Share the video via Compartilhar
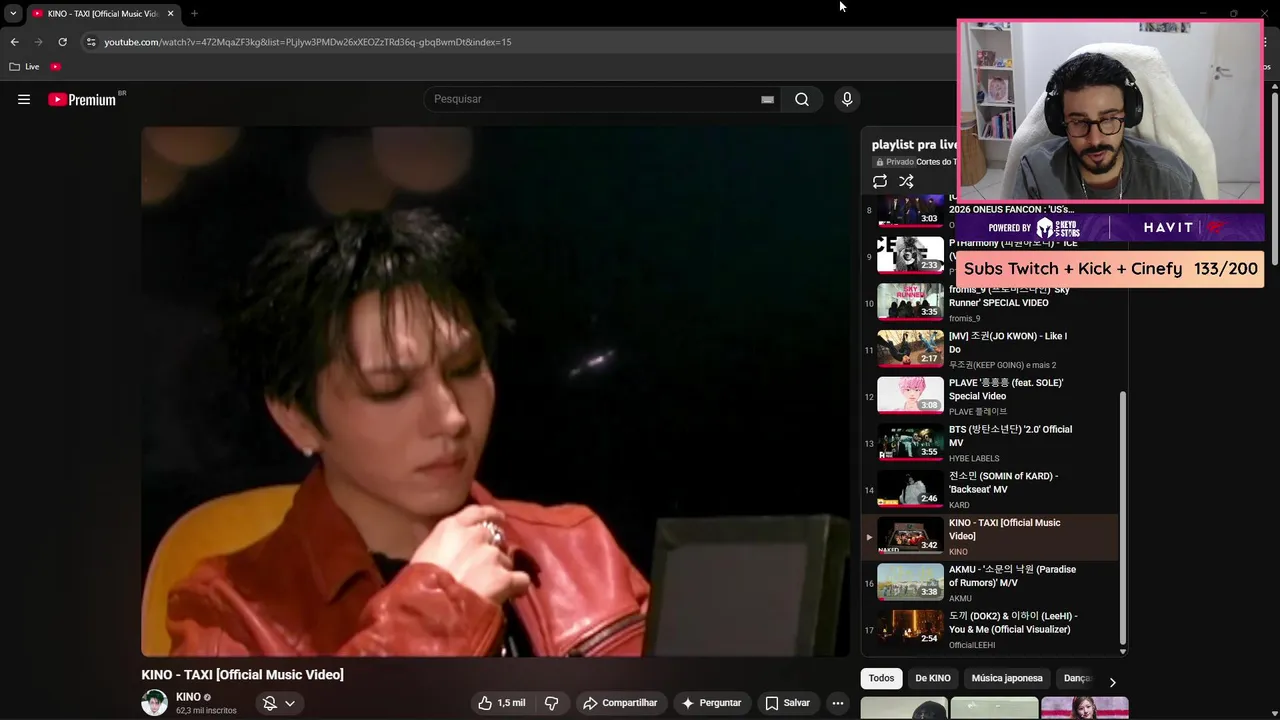1280x720 pixels. (620, 703)
